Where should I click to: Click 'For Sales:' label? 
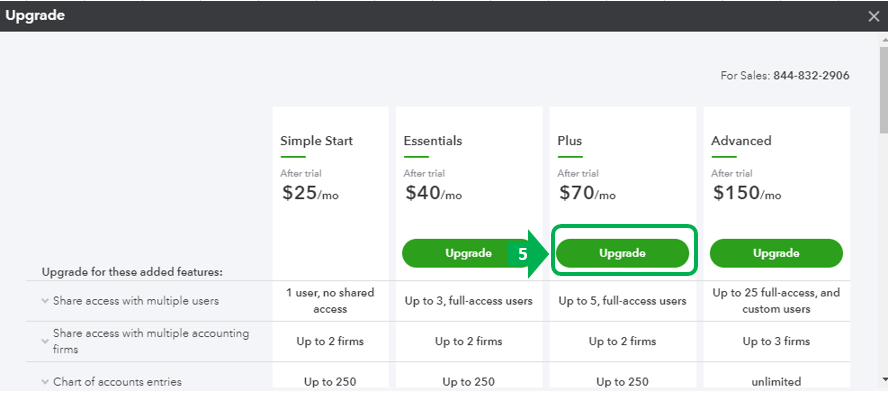[x=745, y=75]
